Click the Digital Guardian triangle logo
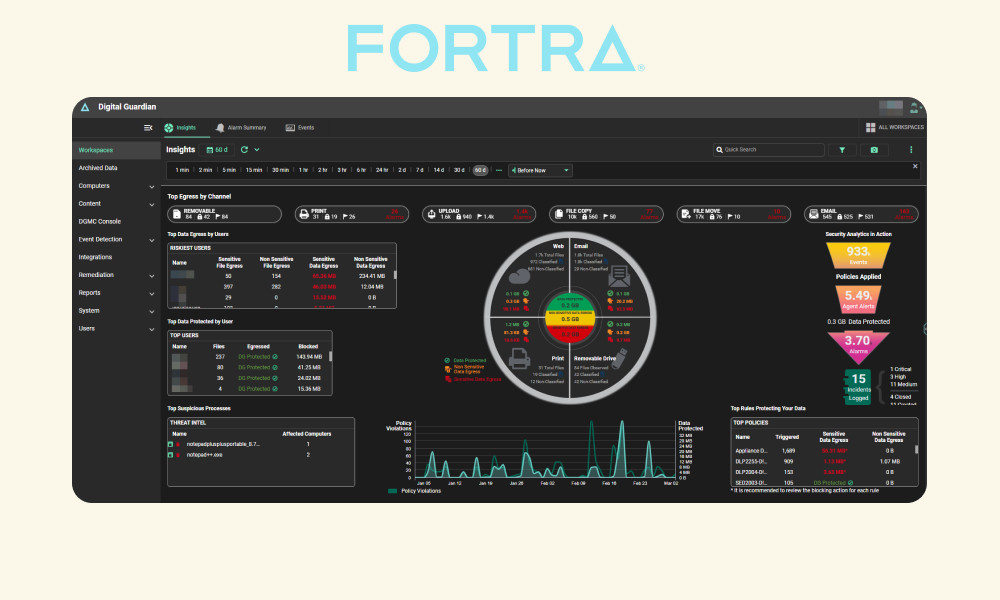The height and width of the screenshot is (600, 1000). (85, 107)
